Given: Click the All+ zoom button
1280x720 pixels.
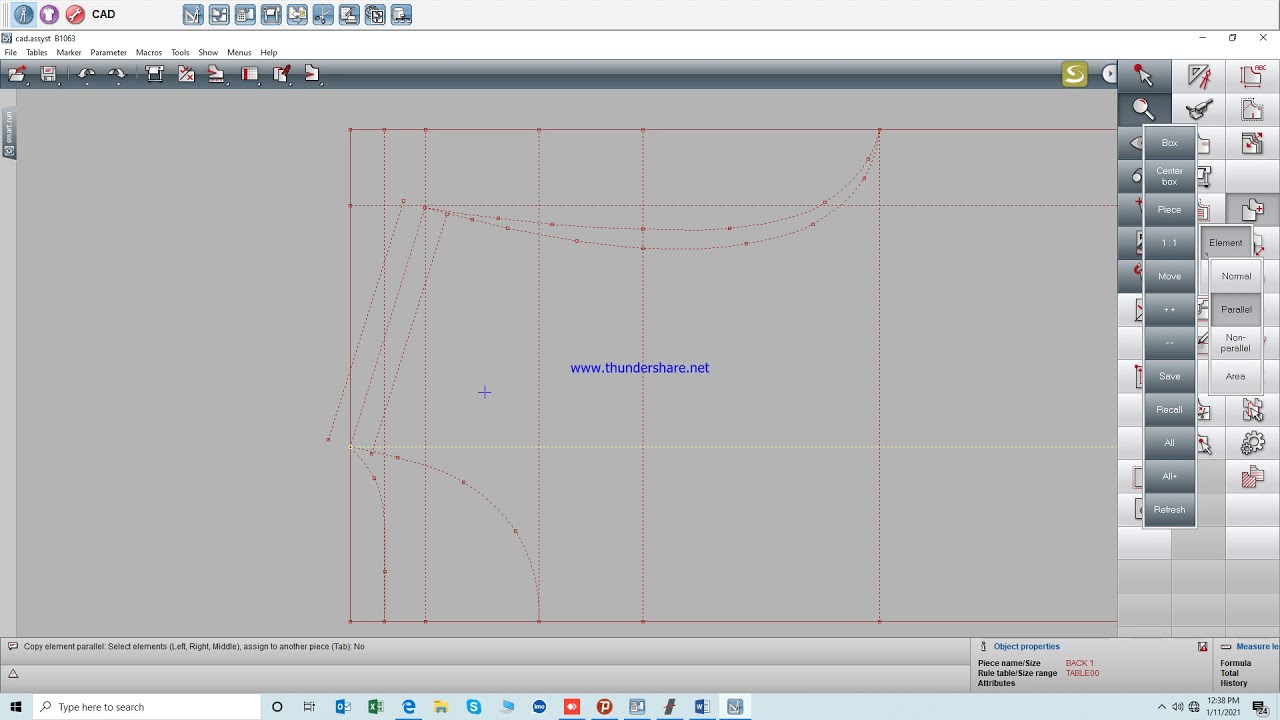Looking at the screenshot, I should click(1169, 476).
